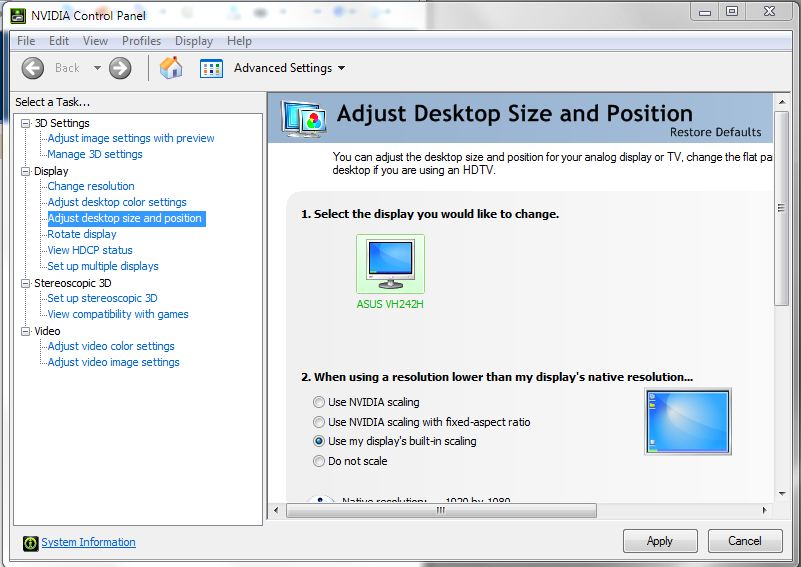Click the Cancel button

(x=745, y=541)
